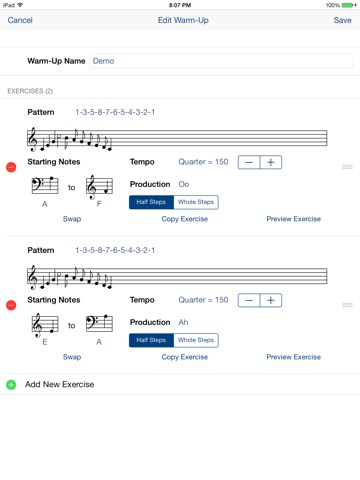
Task: Open pattern selector of first exercise
Action: pos(115,112)
